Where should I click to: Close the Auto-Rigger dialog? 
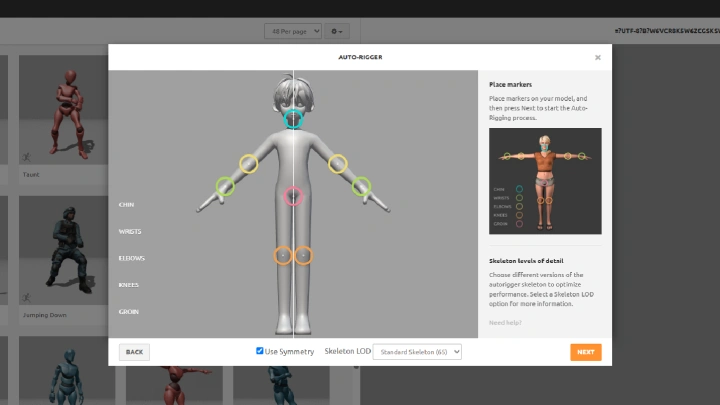[x=598, y=57]
